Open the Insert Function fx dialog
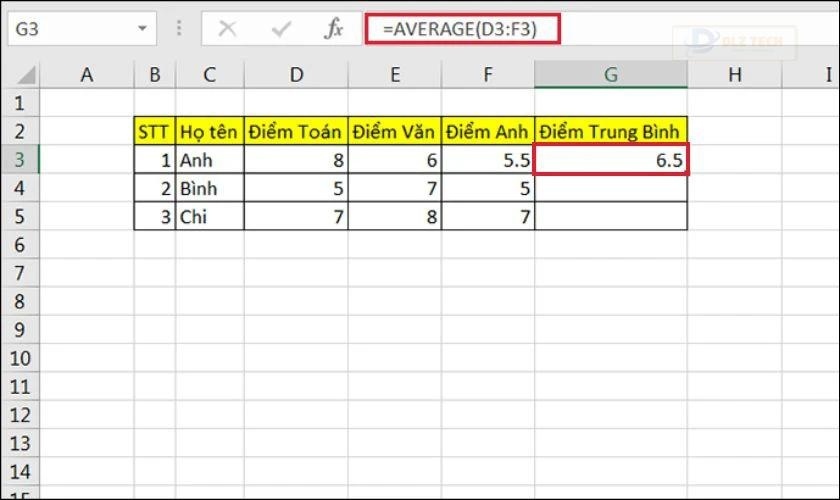840x500 pixels. 333,29
